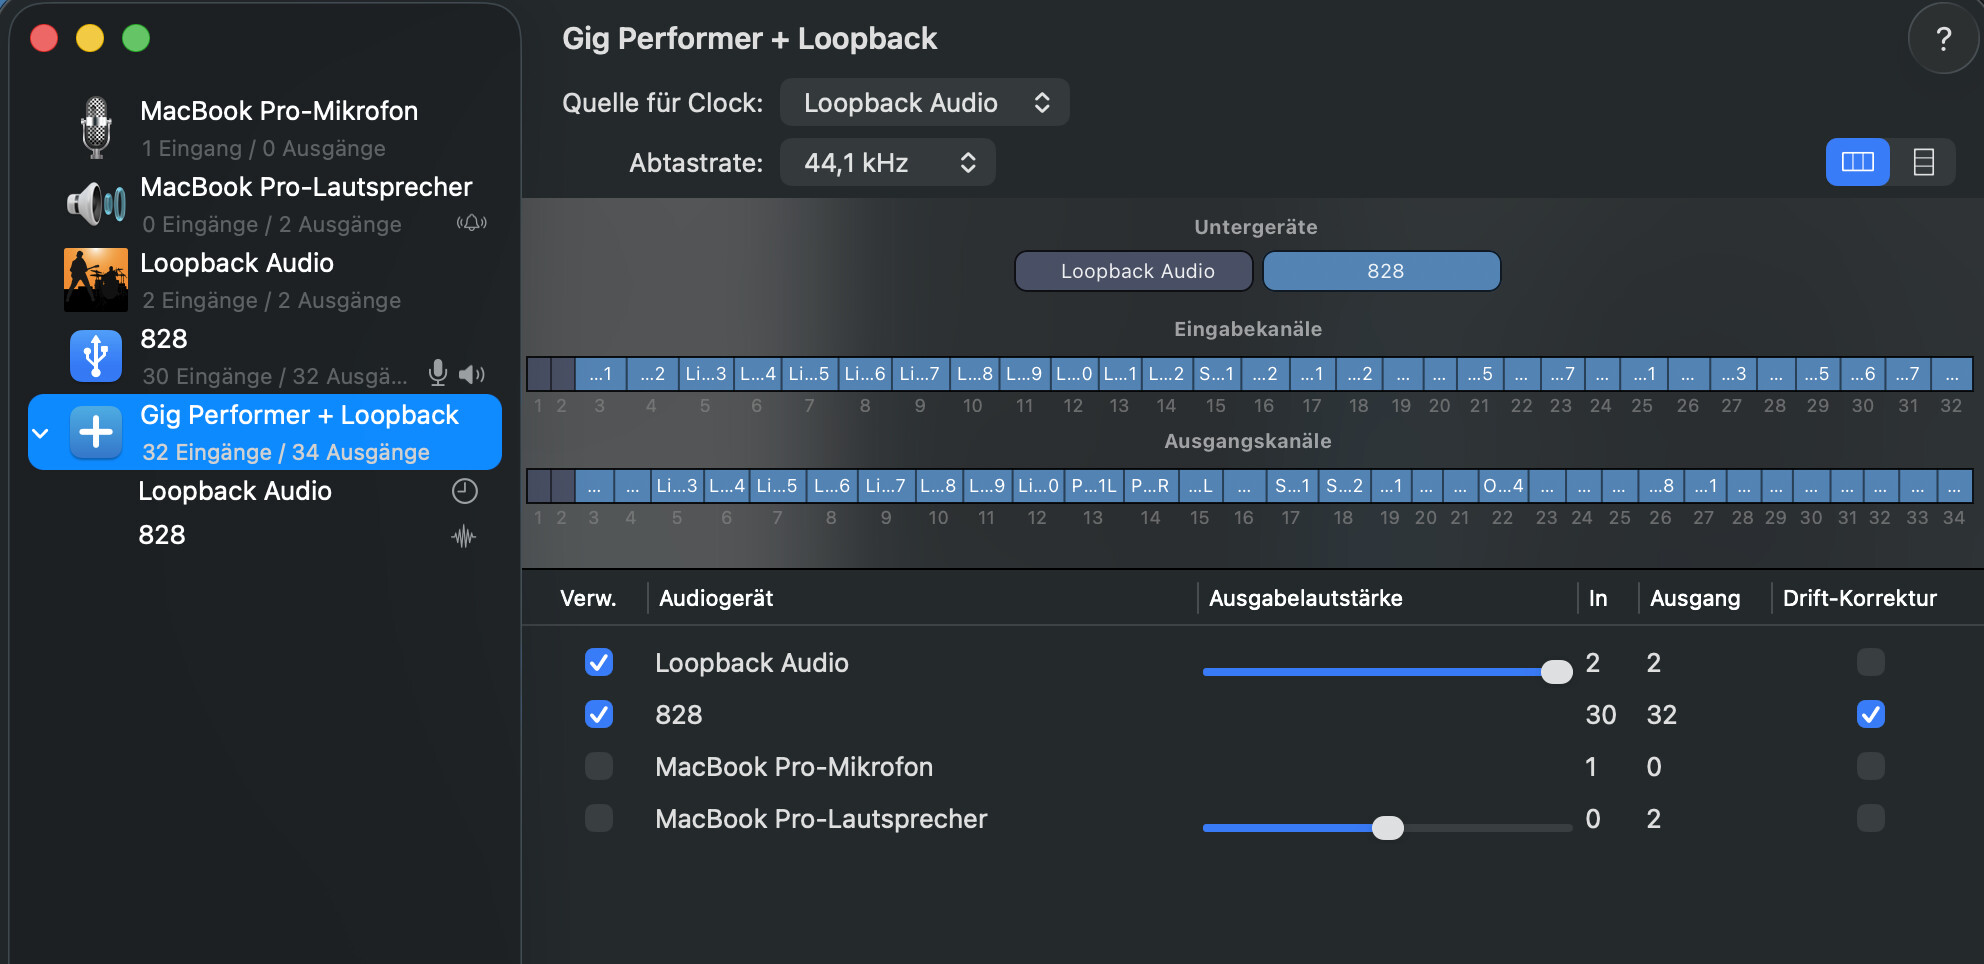This screenshot has height=964, width=1984.
Task: Open the Abtastrate sample rate dropdown
Action: tap(887, 163)
